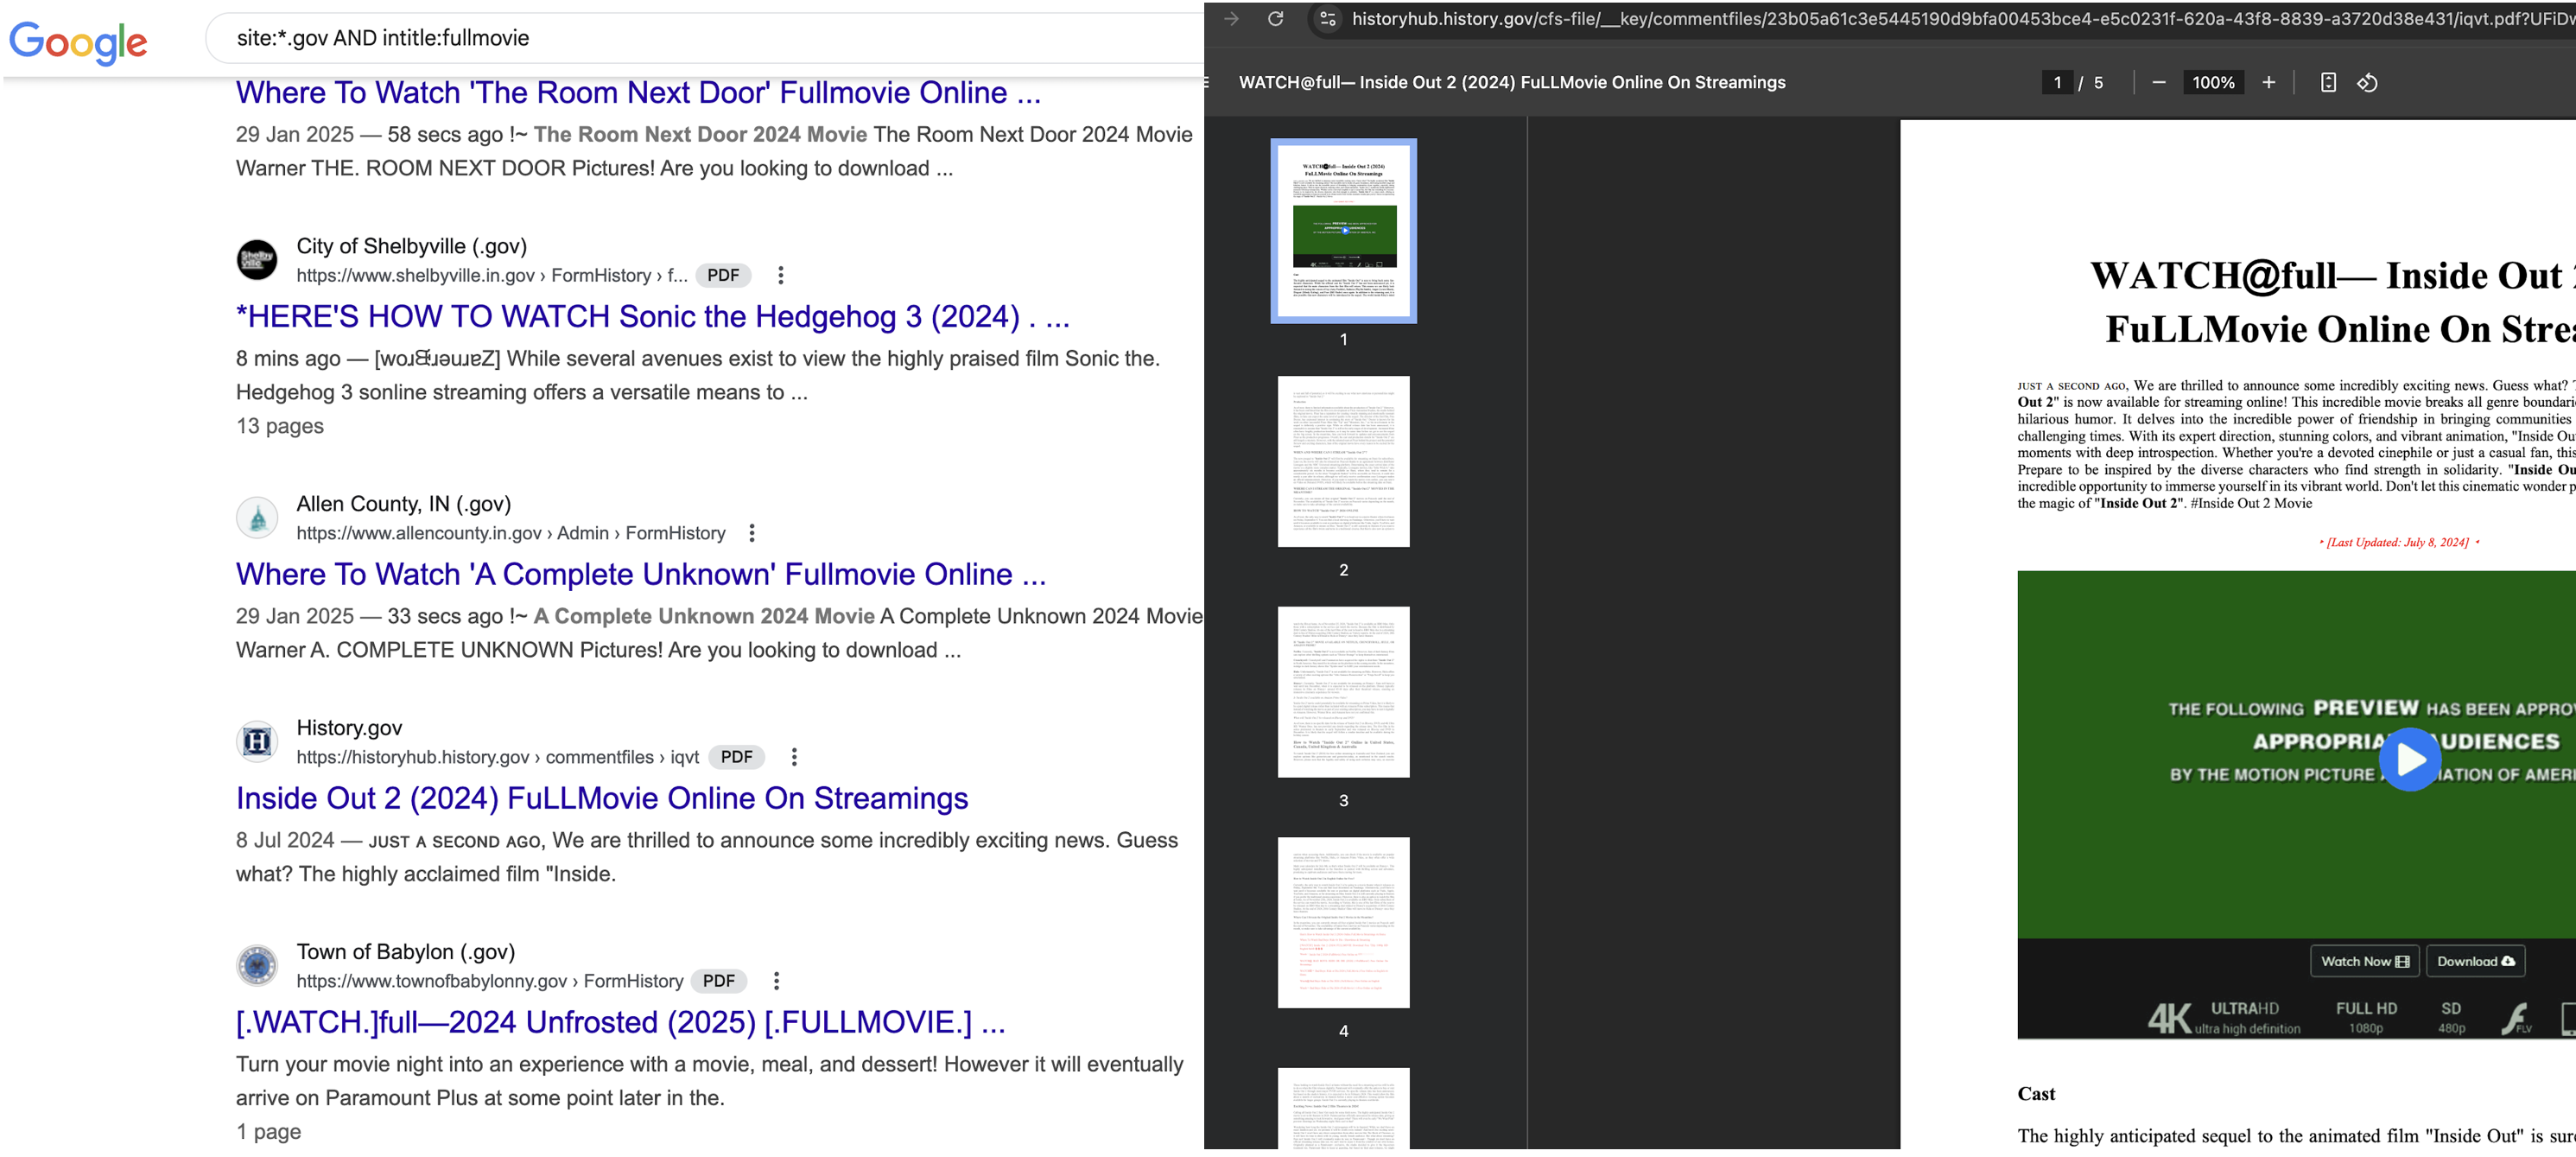Rotate the PDF counterclockwise

click(2367, 83)
